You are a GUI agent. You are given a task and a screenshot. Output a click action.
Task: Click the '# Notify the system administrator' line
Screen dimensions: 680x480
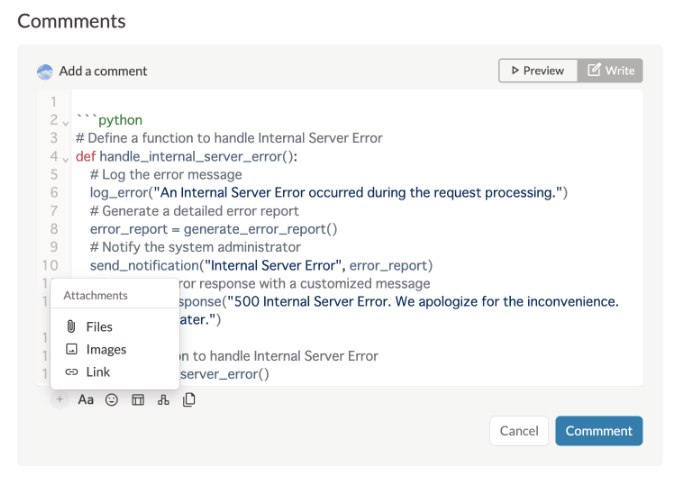coord(195,247)
